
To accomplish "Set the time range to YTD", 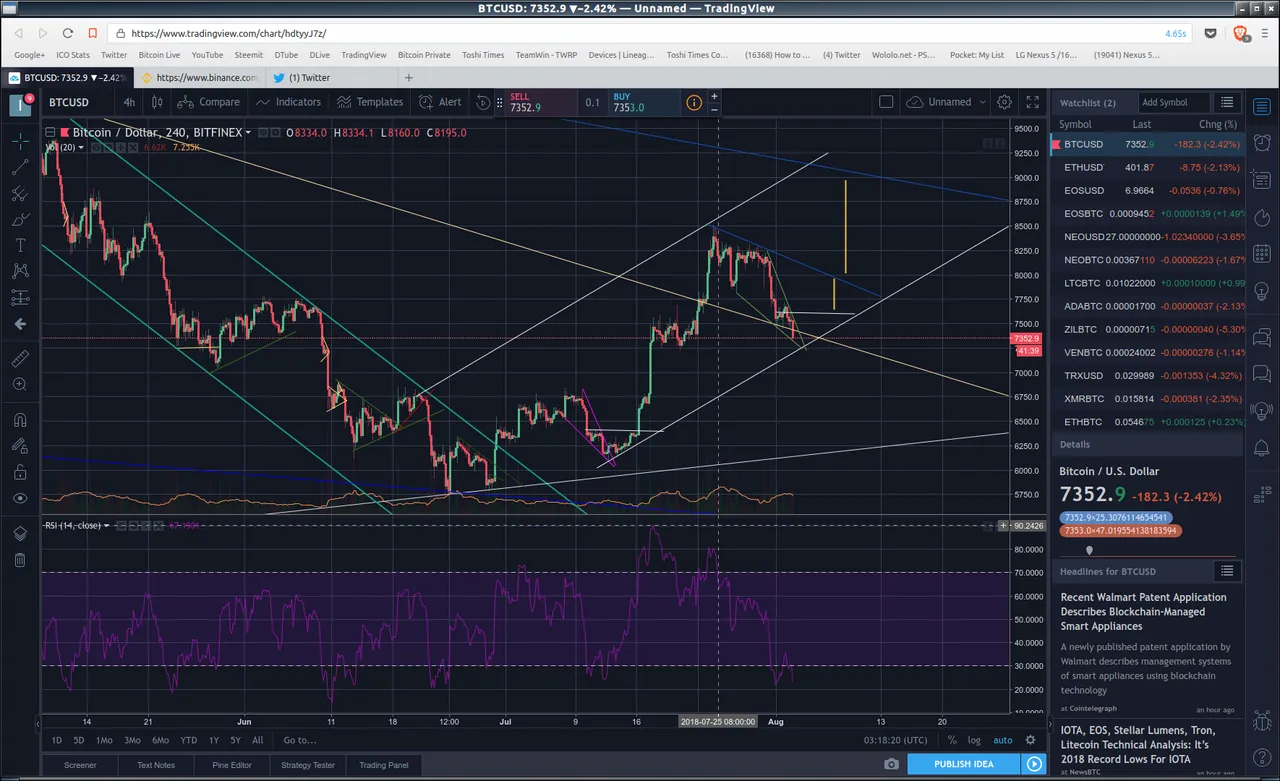I will [188, 740].
